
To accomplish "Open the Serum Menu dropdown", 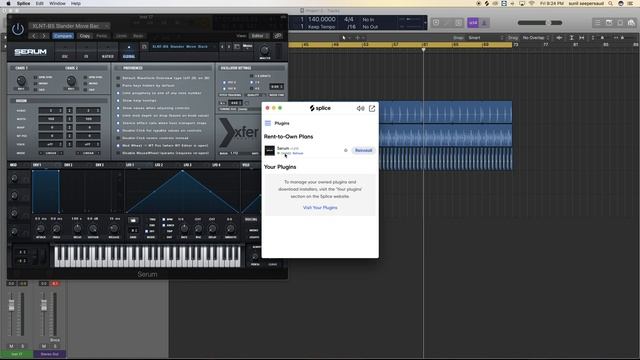I will [x=247, y=47].
